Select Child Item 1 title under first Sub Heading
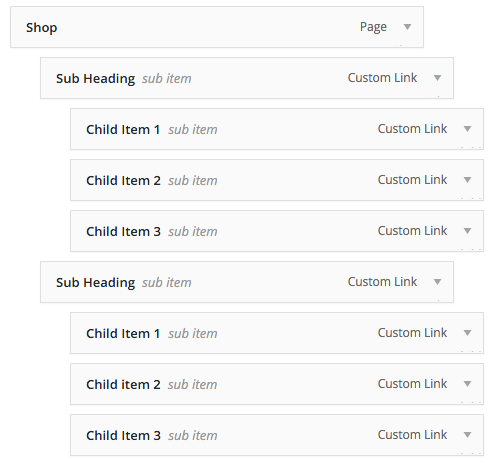This screenshot has width=493, height=463. point(123,129)
